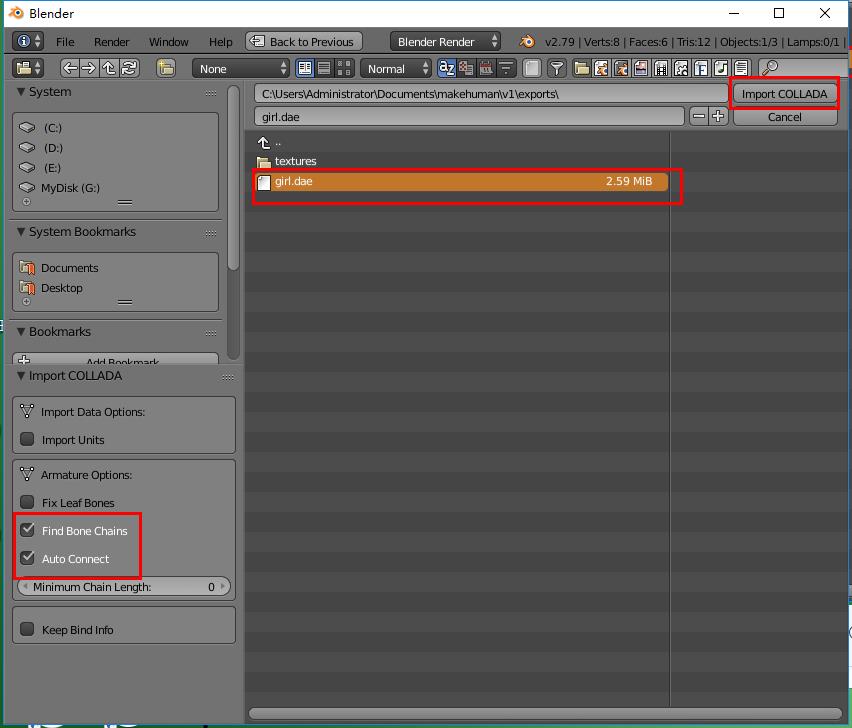Go forward to the next folder
The width and height of the screenshot is (852, 728).
coord(89,68)
